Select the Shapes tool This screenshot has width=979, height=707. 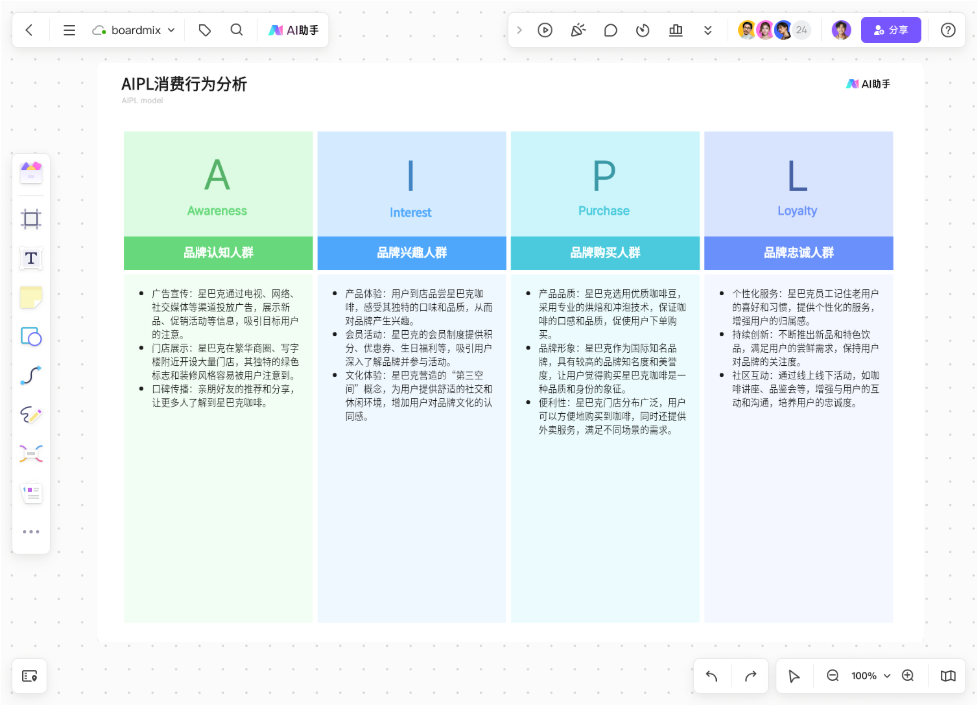click(x=31, y=337)
